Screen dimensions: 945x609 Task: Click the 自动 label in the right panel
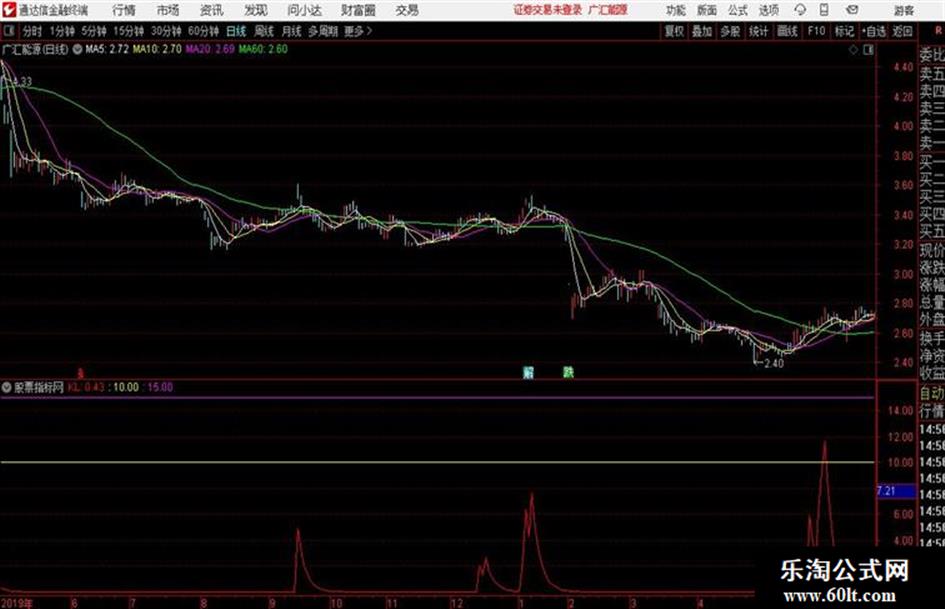point(932,393)
